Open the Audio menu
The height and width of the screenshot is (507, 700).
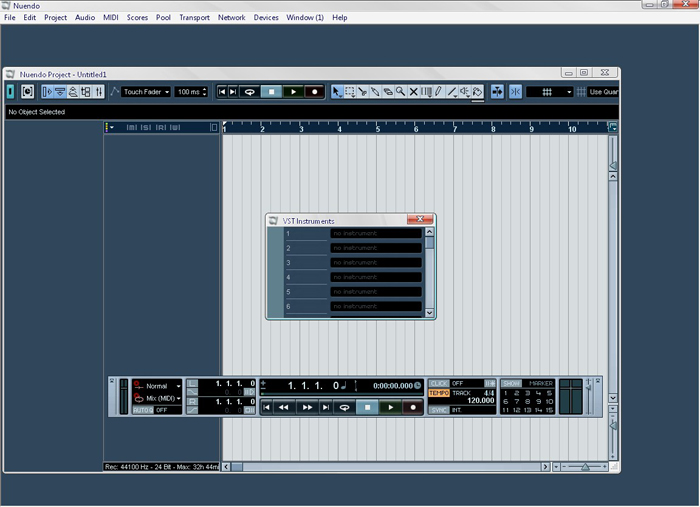click(x=85, y=17)
